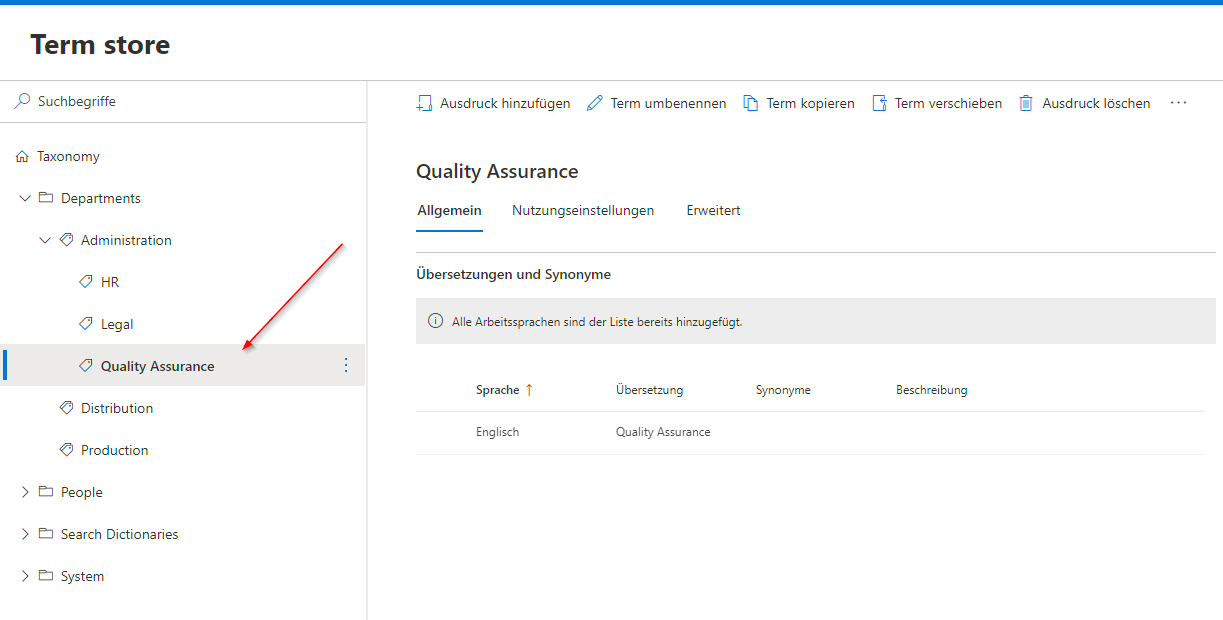Collapse the Departments group

[x=25, y=199]
